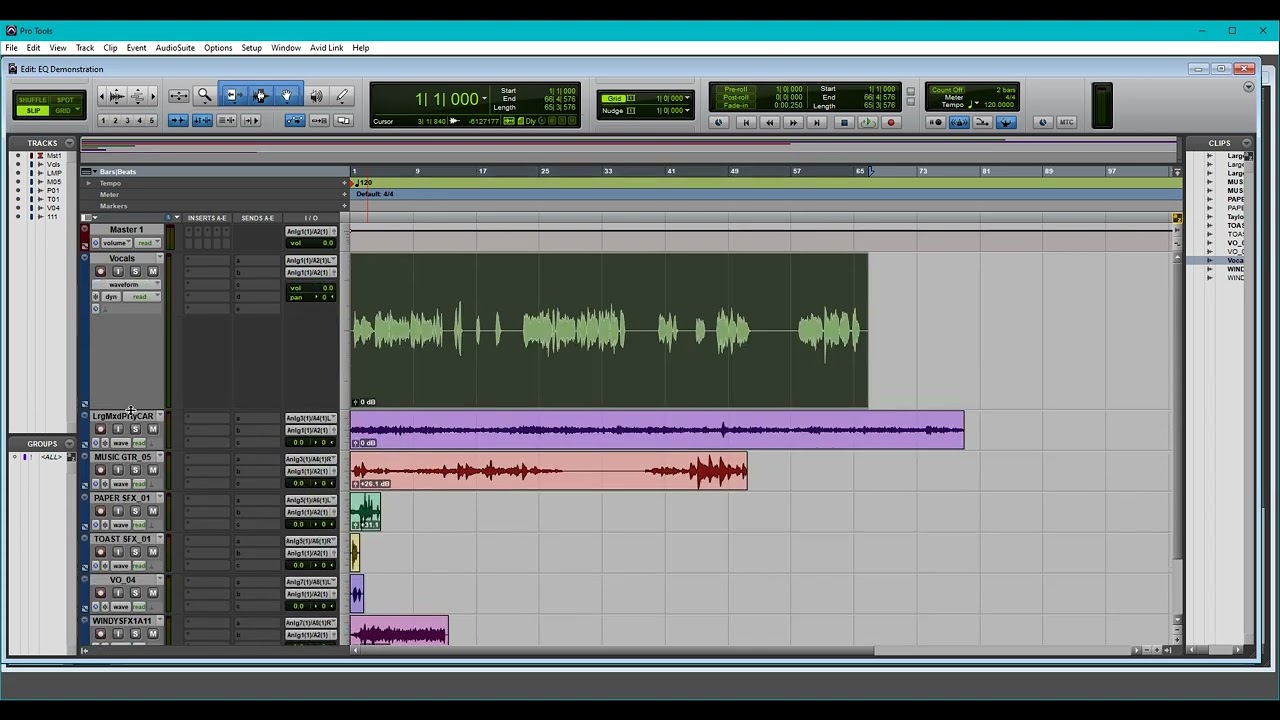The height and width of the screenshot is (720, 1280).
Task: Open the Vocals track name menu arrow
Action: point(159,259)
